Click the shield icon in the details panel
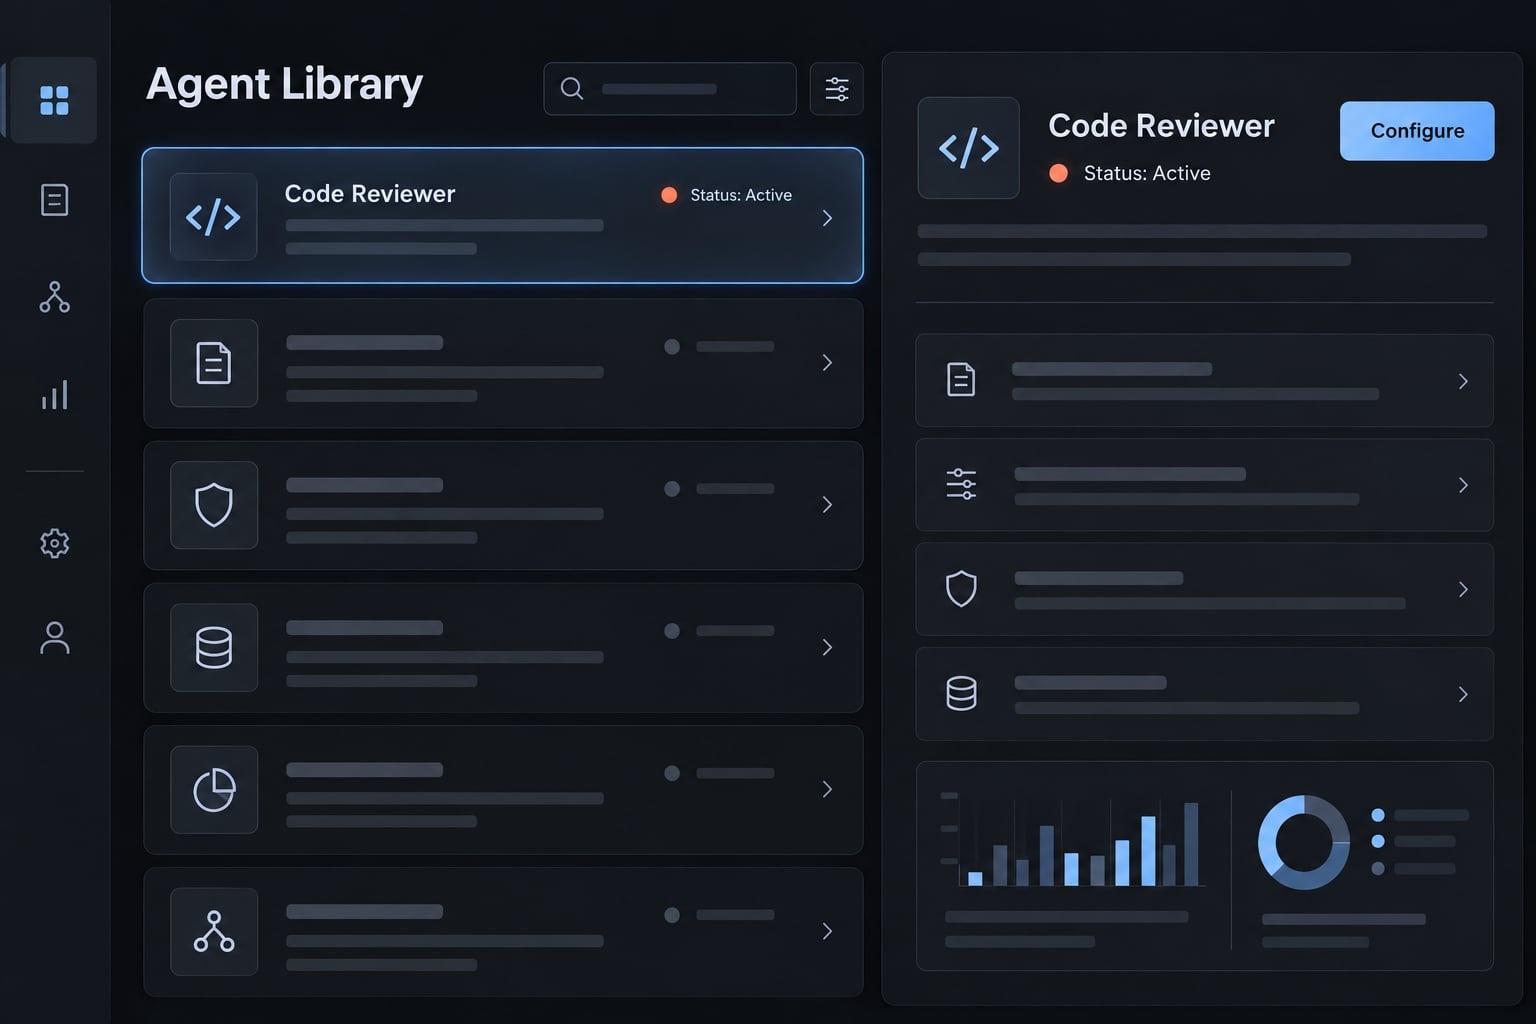The image size is (1536, 1024). [961, 589]
